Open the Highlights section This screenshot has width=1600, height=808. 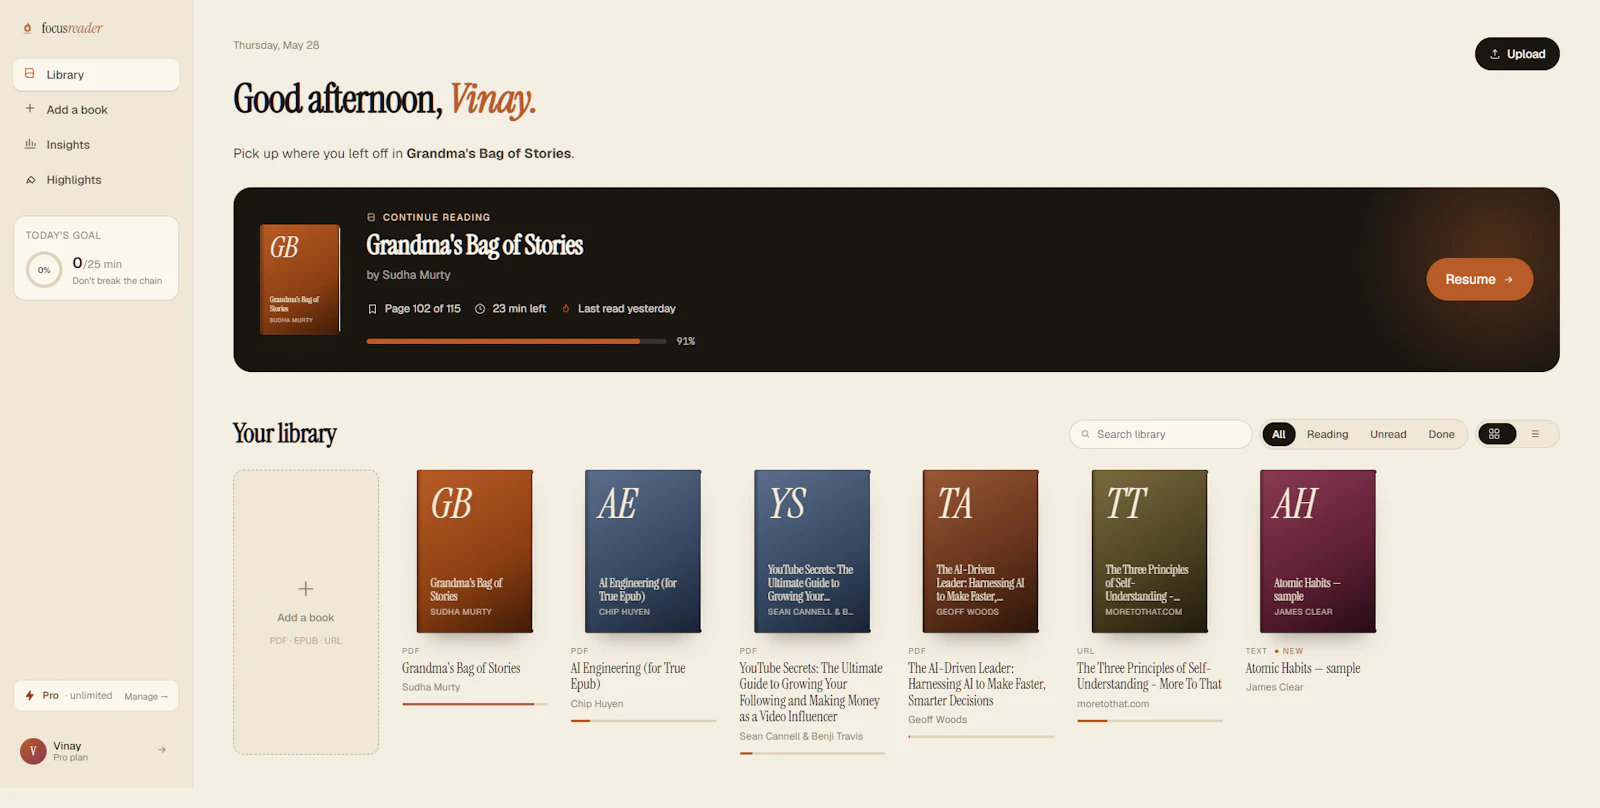96,179
